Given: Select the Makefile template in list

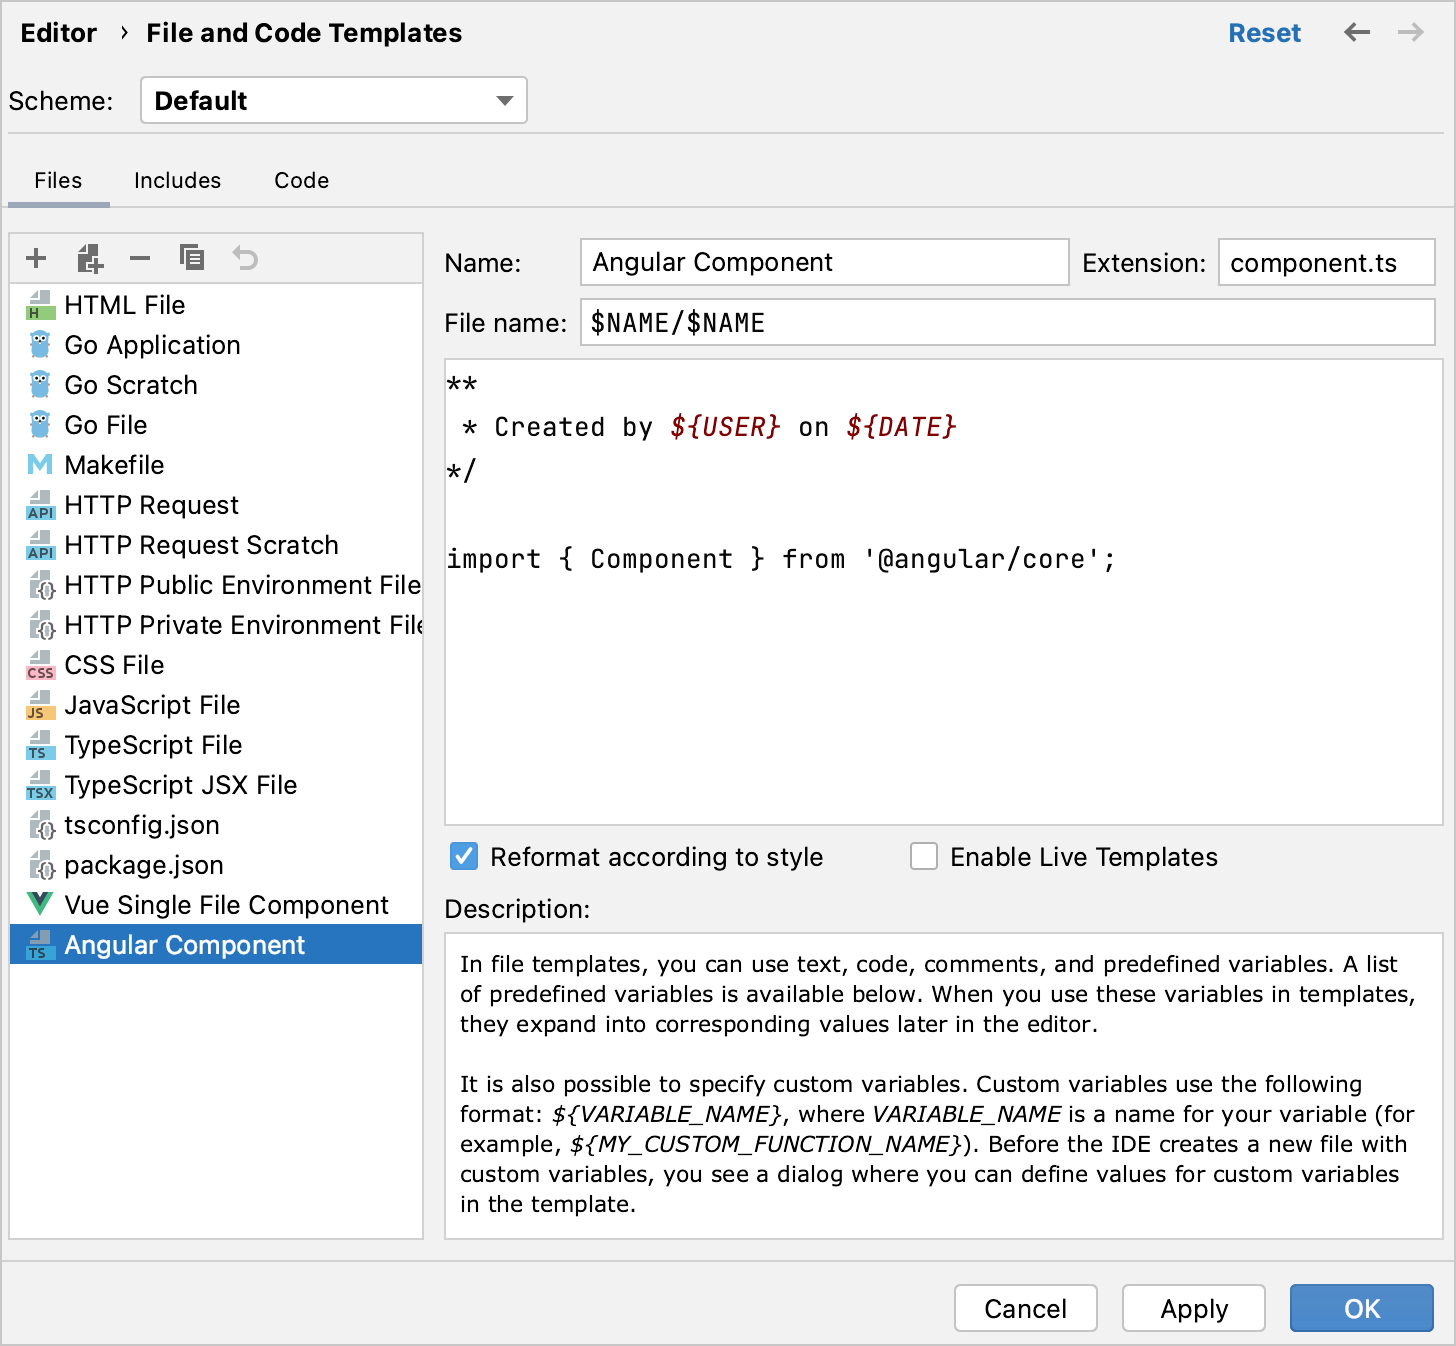Looking at the screenshot, I should [x=114, y=465].
